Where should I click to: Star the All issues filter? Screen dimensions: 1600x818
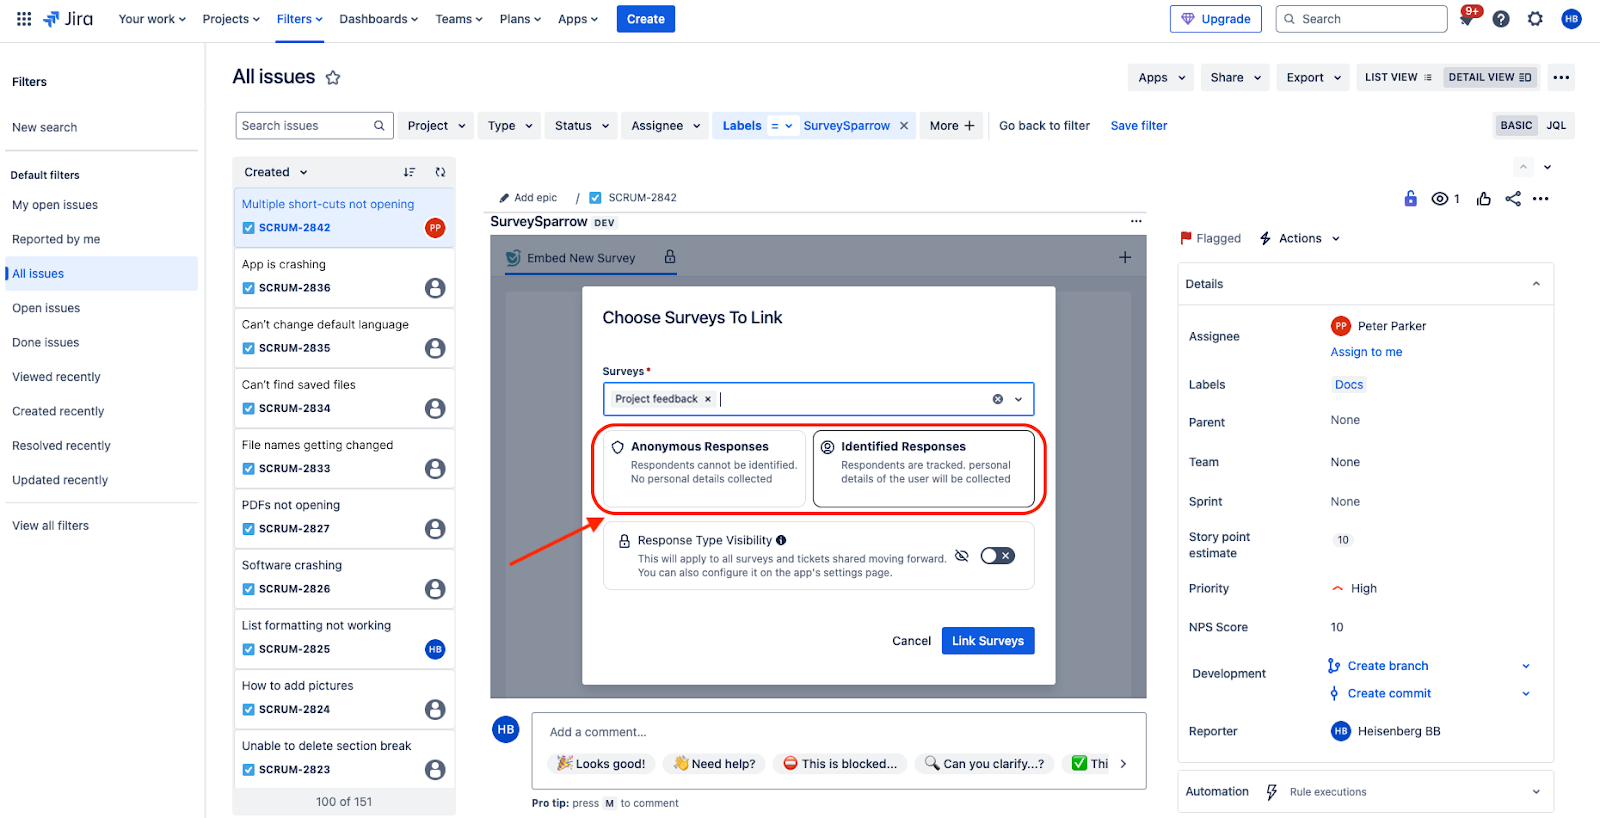tap(333, 78)
